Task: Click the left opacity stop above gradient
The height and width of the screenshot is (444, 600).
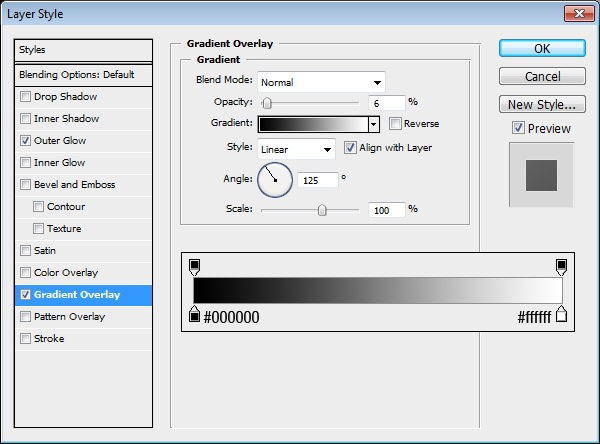Action: click(x=194, y=267)
